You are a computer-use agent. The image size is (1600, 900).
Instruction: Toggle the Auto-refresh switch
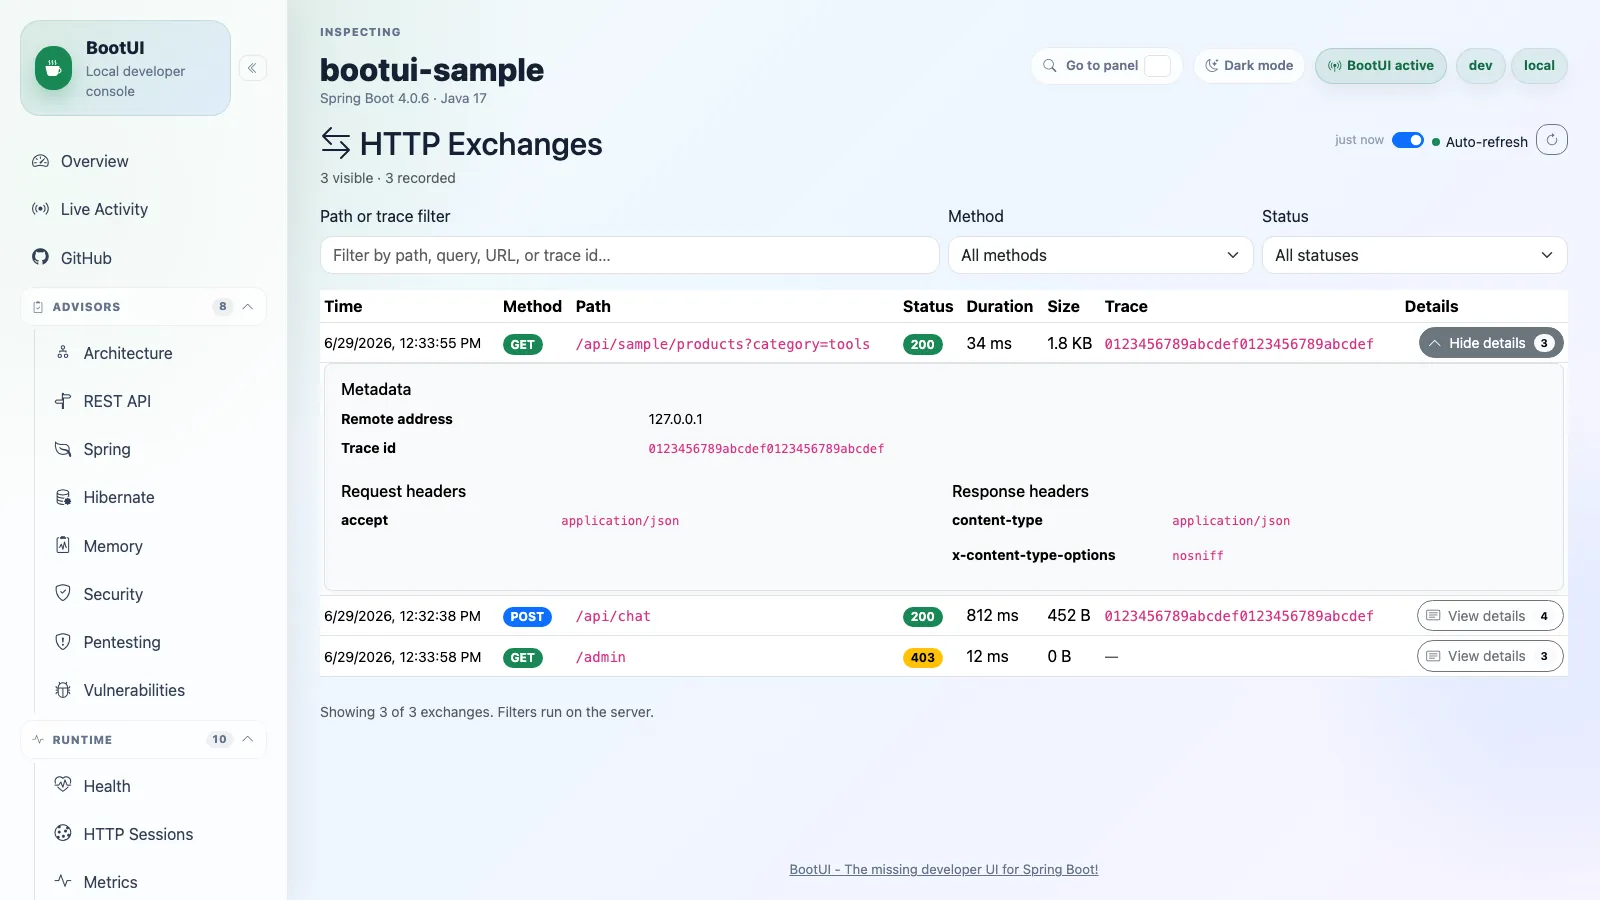click(1408, 140)
